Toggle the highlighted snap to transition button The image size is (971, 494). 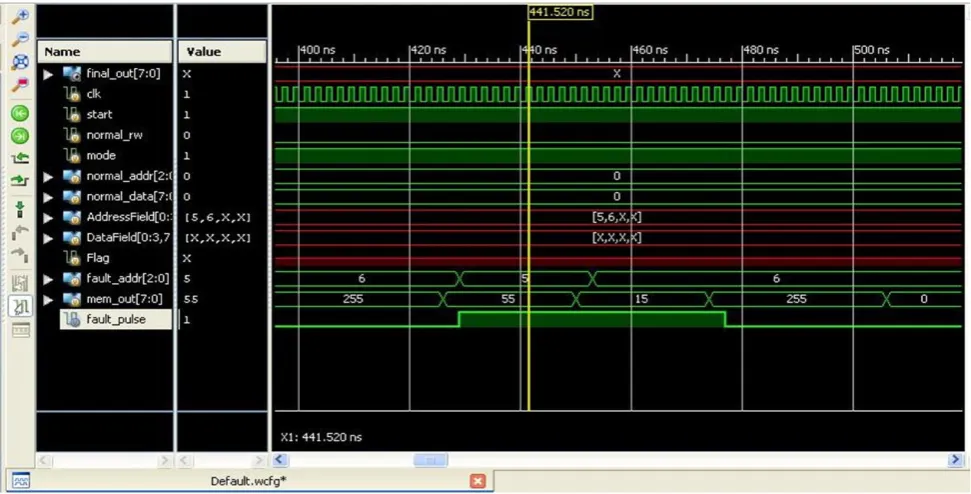(x=21, y=306)
